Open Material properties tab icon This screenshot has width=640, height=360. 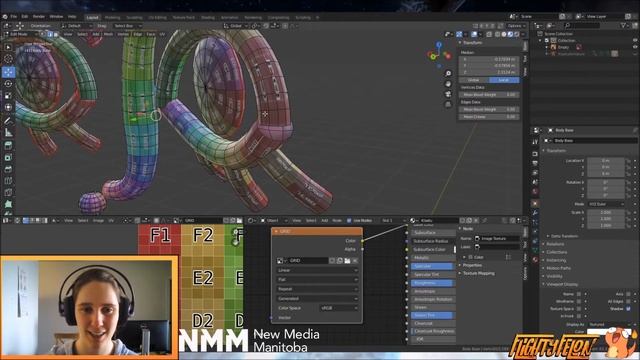pyautogui.click(x=535, y=260)
